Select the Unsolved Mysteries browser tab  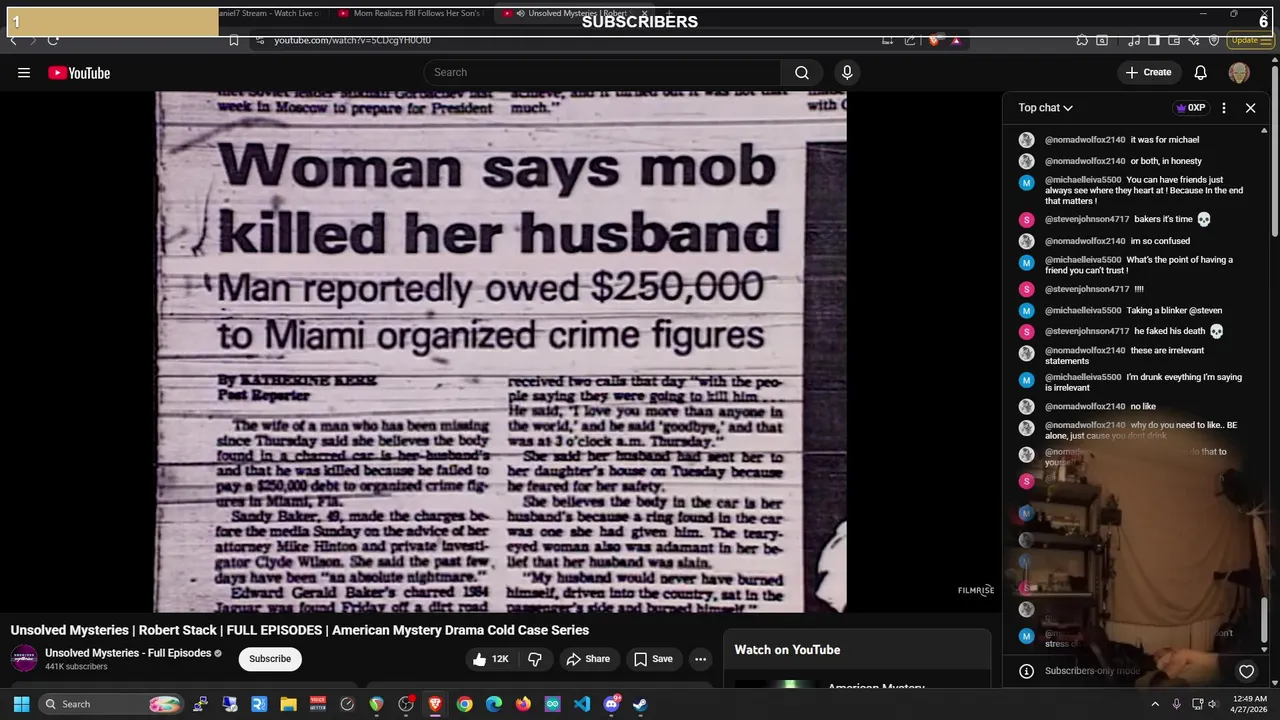coord(576,13)
